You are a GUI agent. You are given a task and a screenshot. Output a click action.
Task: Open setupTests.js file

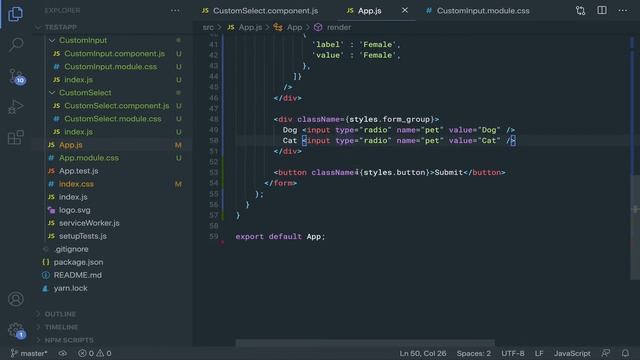tap(82, 236)
